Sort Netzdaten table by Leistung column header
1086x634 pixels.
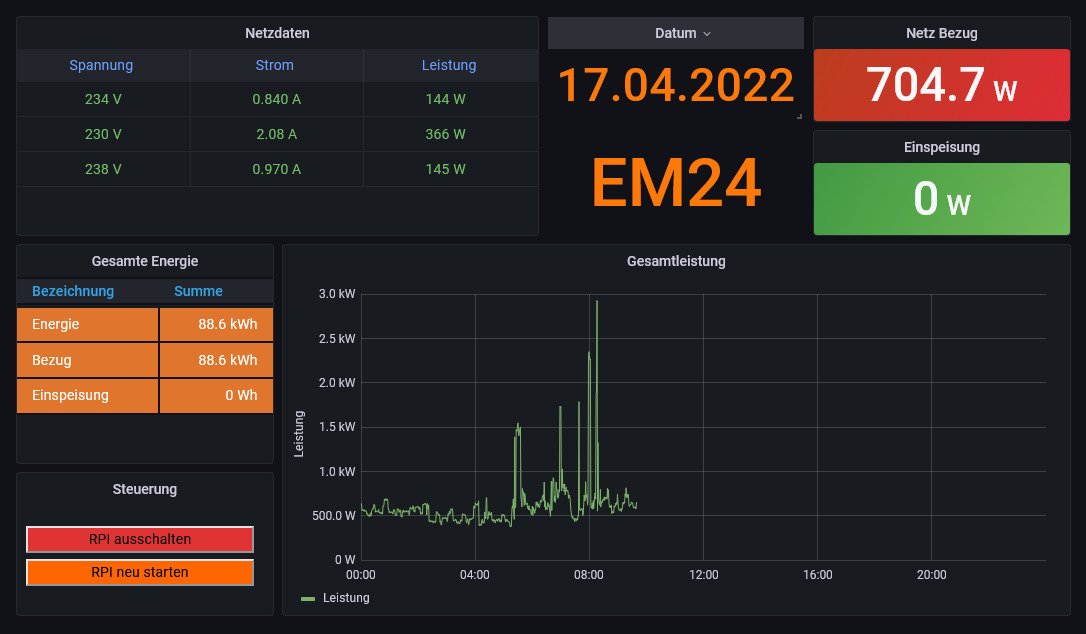[x=449, y=65]
